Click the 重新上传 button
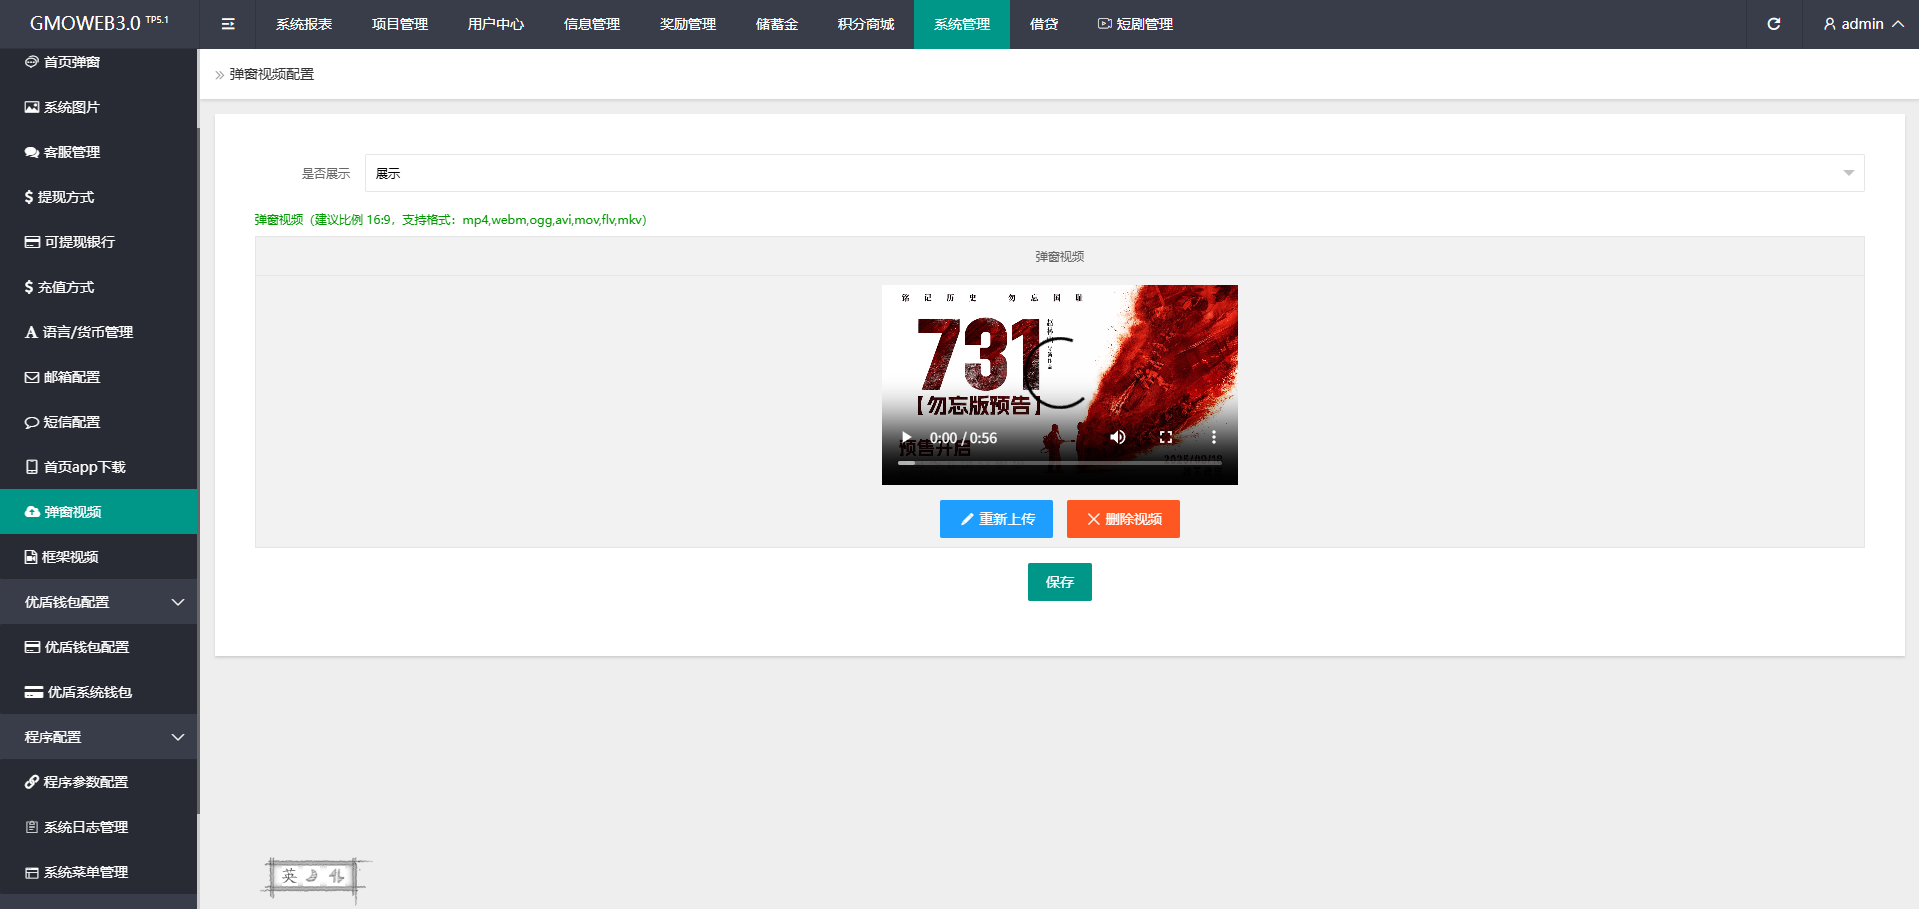Viewport: 1919px width, 909px height. [x=996, y=519]
